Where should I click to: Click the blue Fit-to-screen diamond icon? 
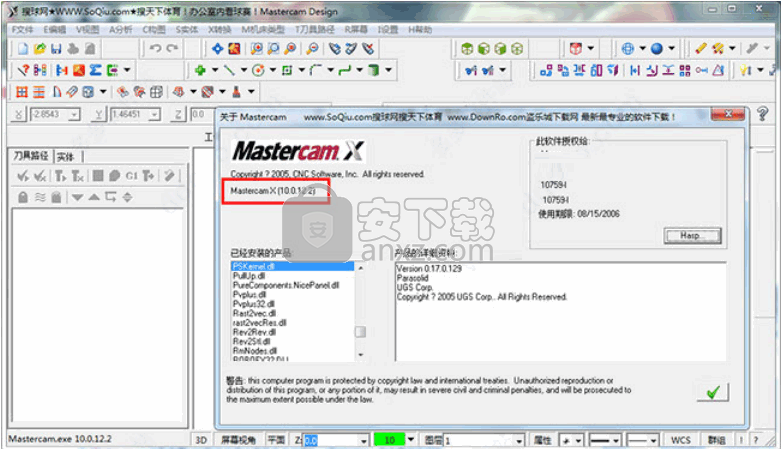pyautogui.click(x=218, y=48)
